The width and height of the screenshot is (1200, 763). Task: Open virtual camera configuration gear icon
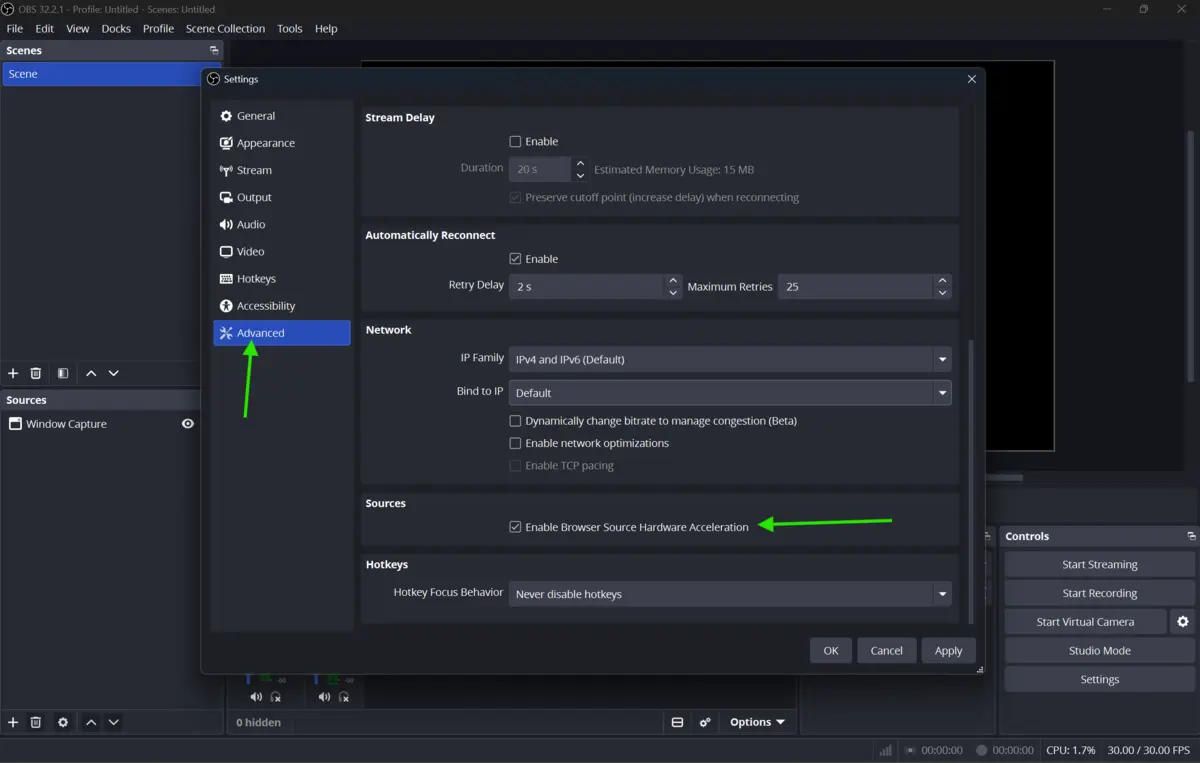tap(1183, 622)
